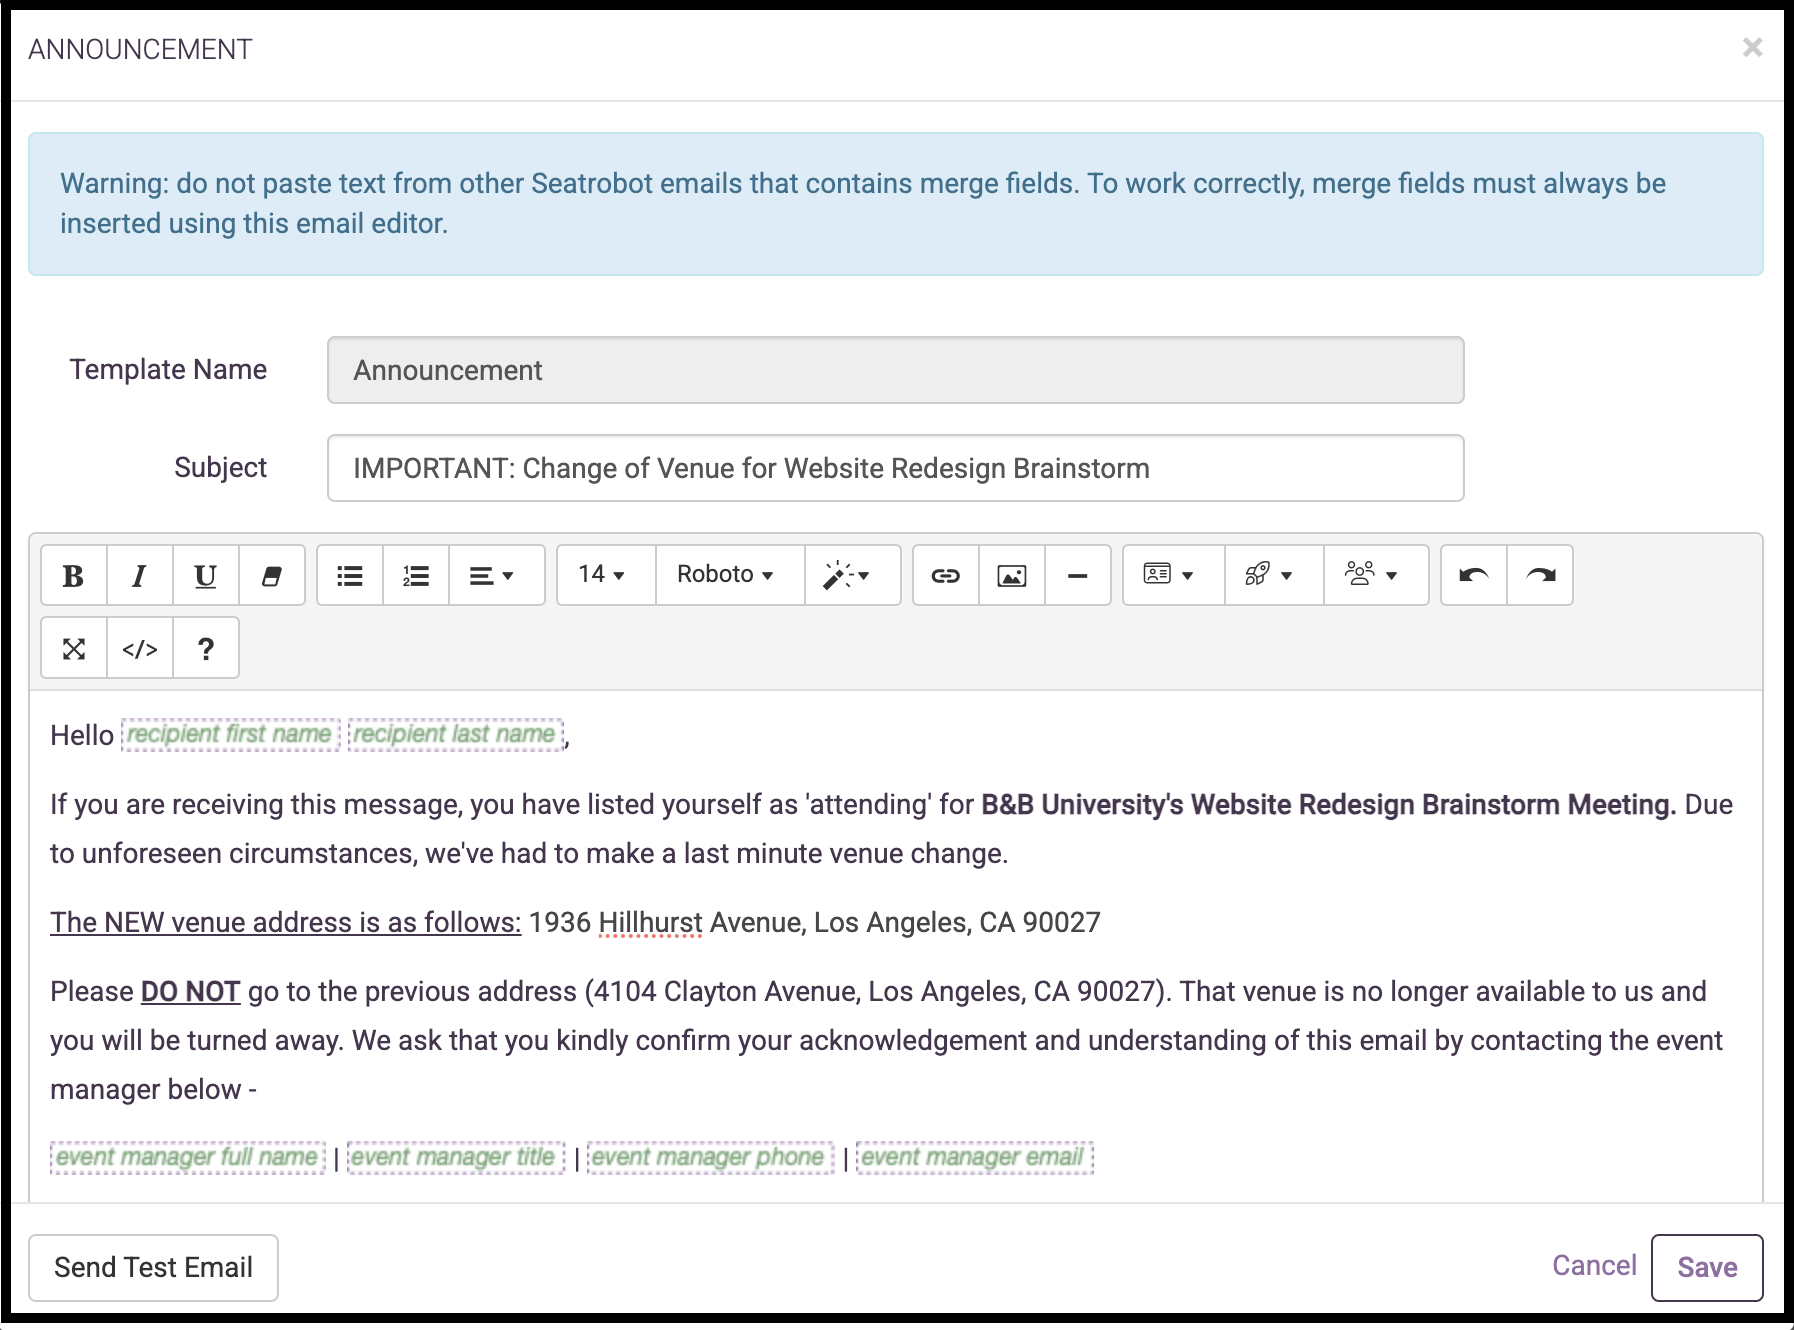Viewport: 1794px width, 1330px height.
Task: Save the announcement template
Action: tap(1707, 1267)
